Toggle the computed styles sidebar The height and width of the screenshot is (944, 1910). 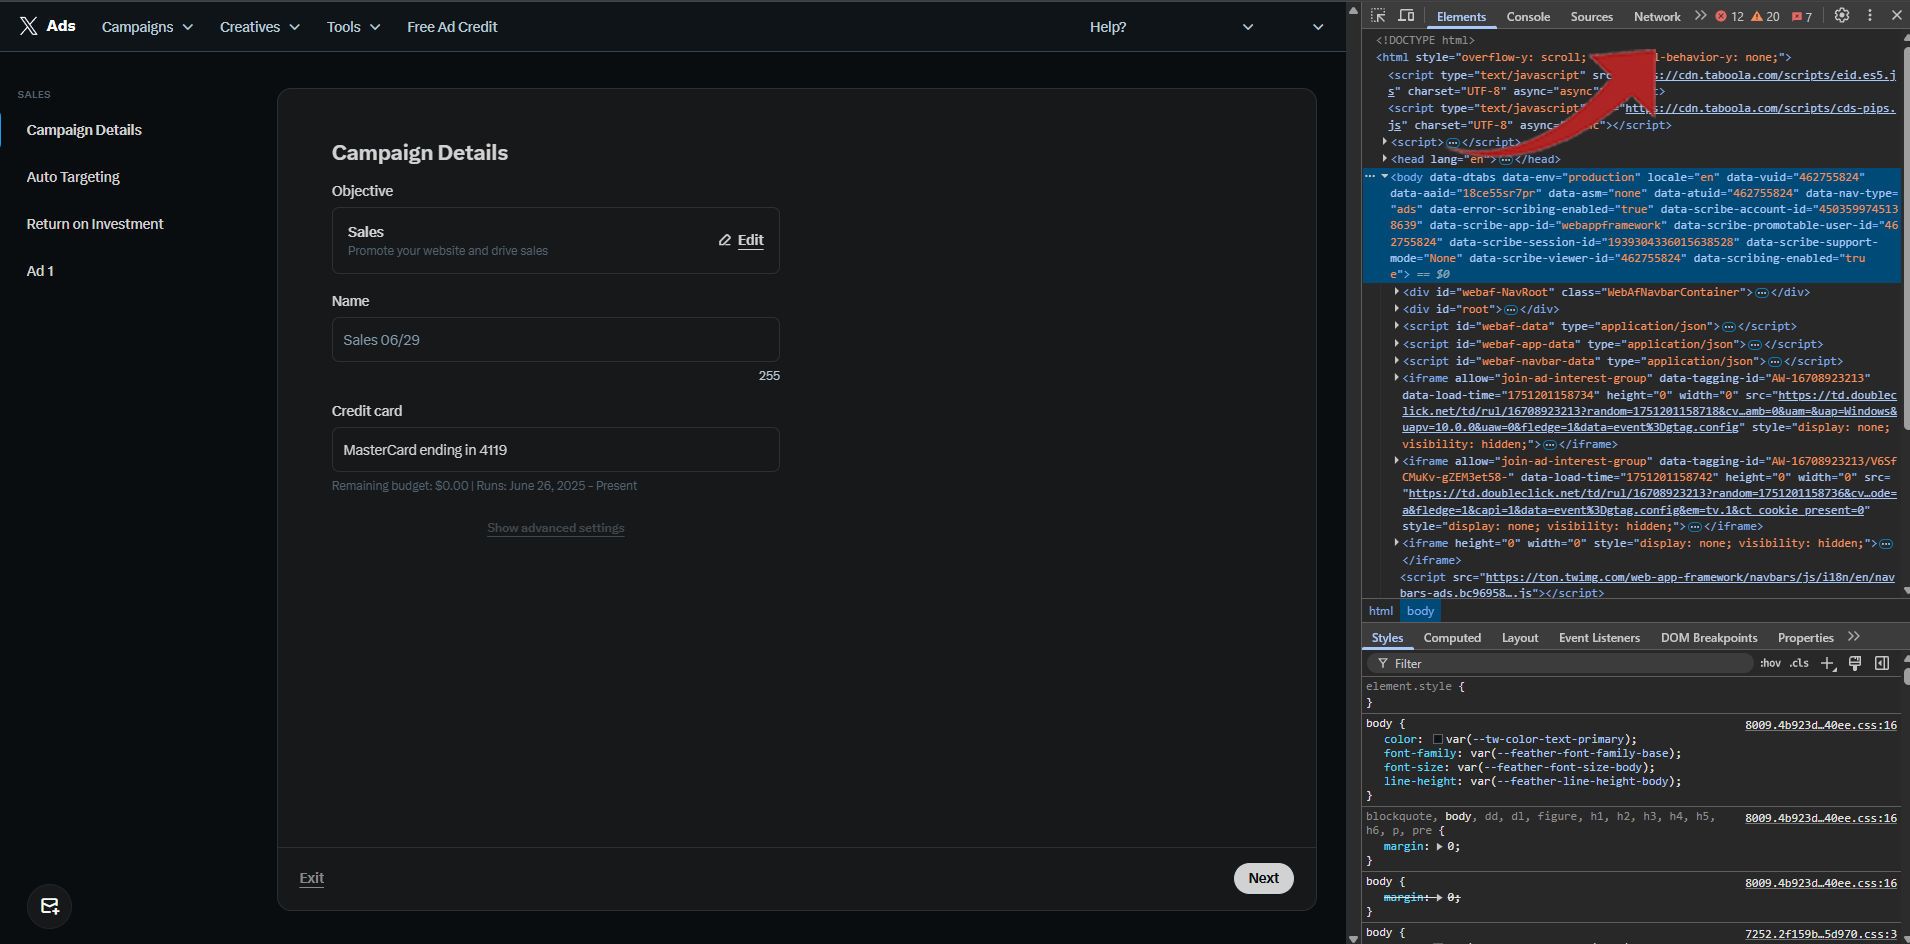1882,663
